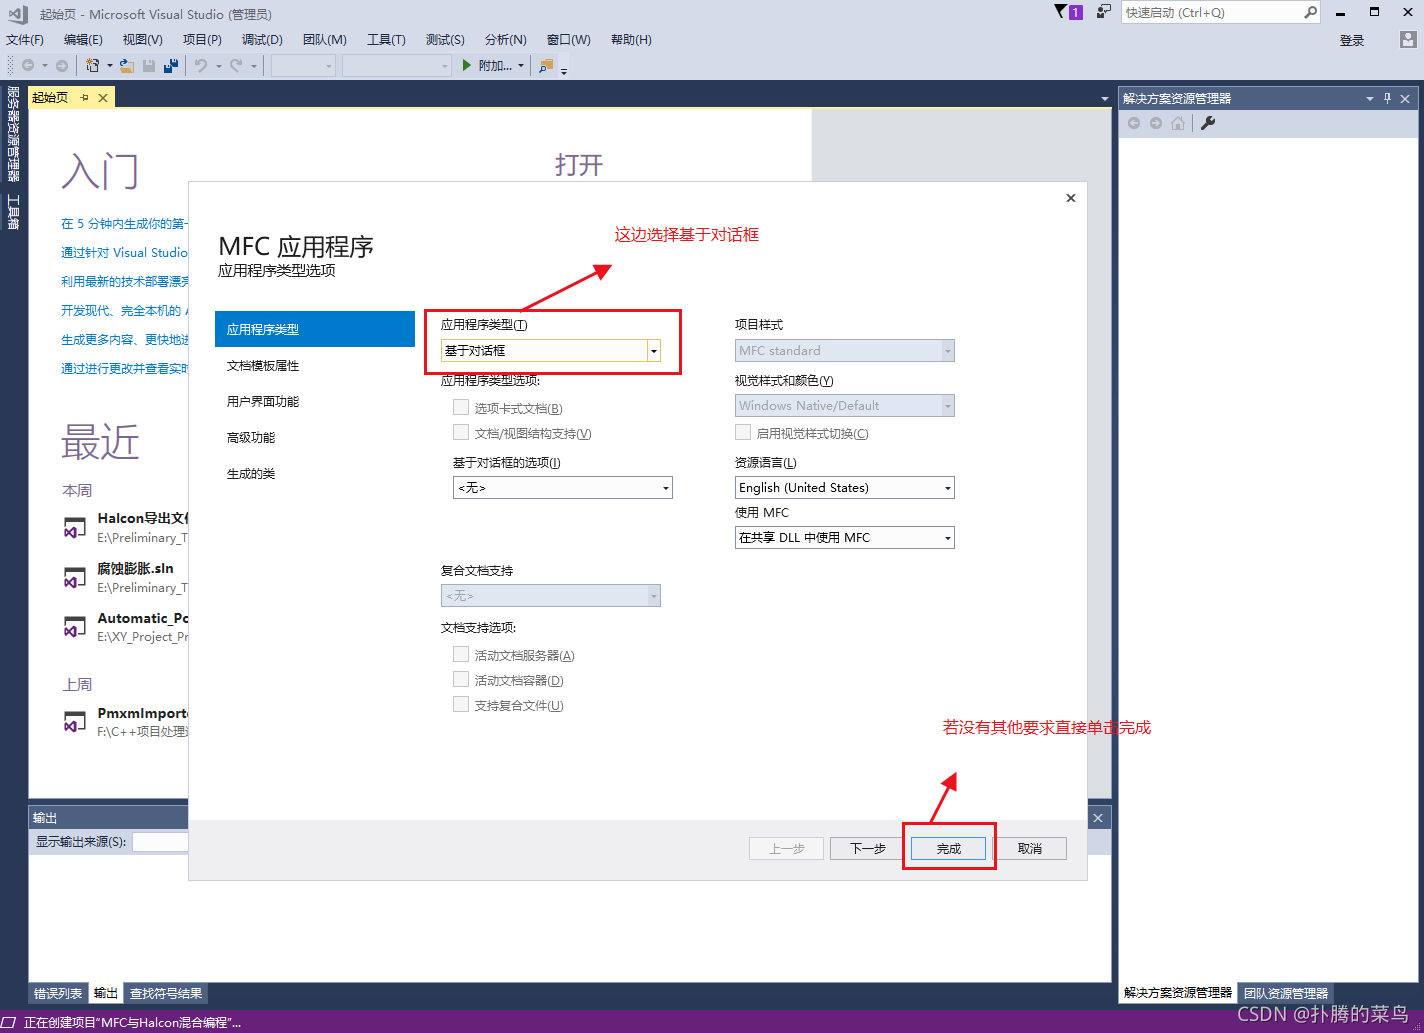The width and height of the screenshot is (1424, 1033).
Task: Click the open file toolbar icon
Action: (127, 66)
